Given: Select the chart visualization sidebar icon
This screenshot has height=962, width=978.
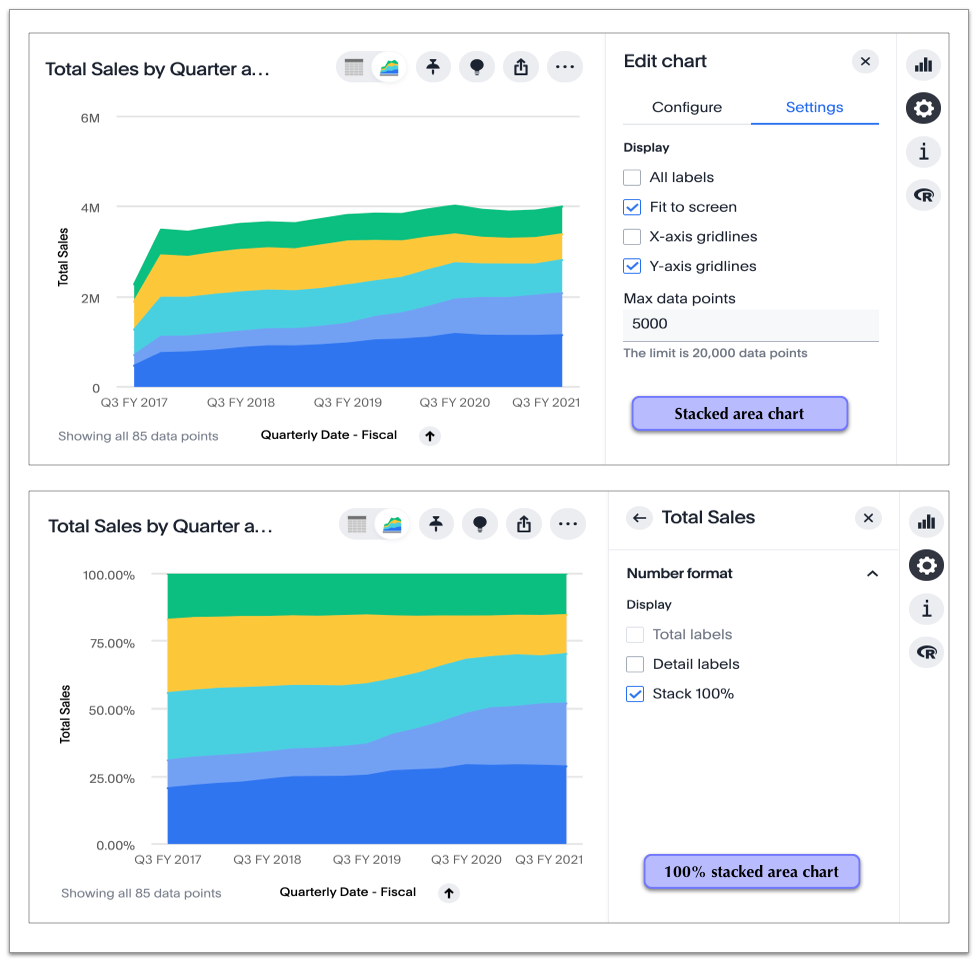Looking at the screenshot, I should tap(923, 64).
